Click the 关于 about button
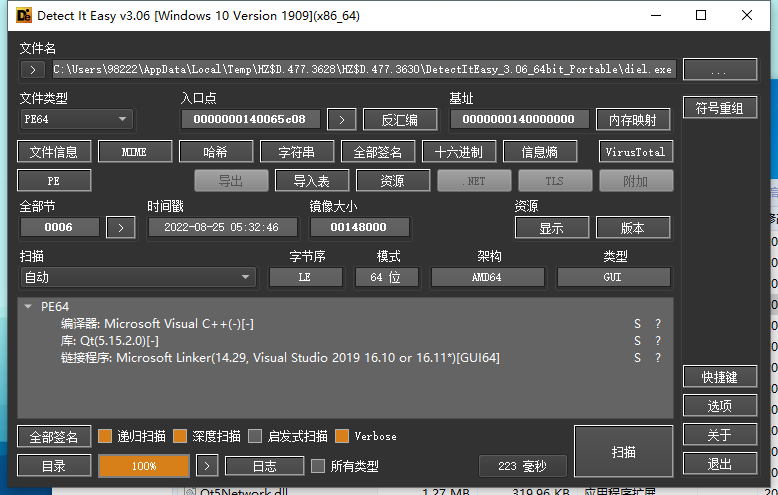 [720, 435]
